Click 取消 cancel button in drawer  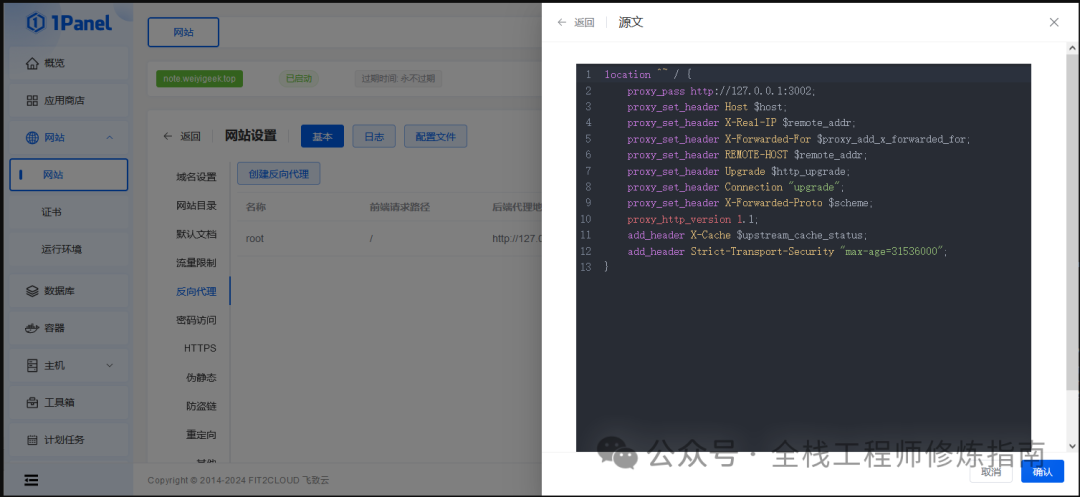click(x=991, y=472)
